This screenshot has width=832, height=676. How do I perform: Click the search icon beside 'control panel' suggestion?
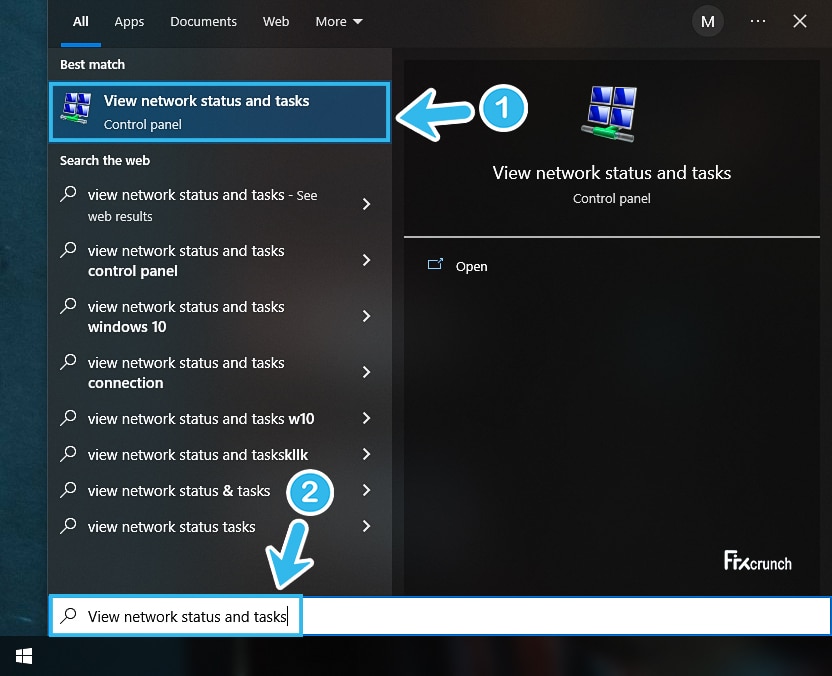pyautogui.click(x=68, y=249)
